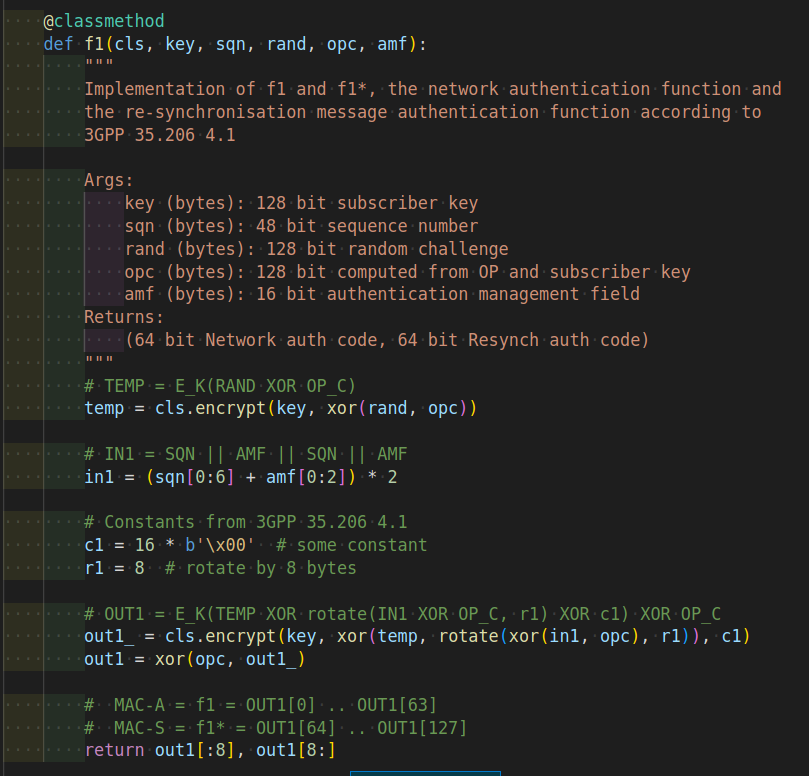Click comment '# Constants from 3GPP 35.206 4.1'
Viewport: 809px width, 776px height.
(x=246, y=522)
